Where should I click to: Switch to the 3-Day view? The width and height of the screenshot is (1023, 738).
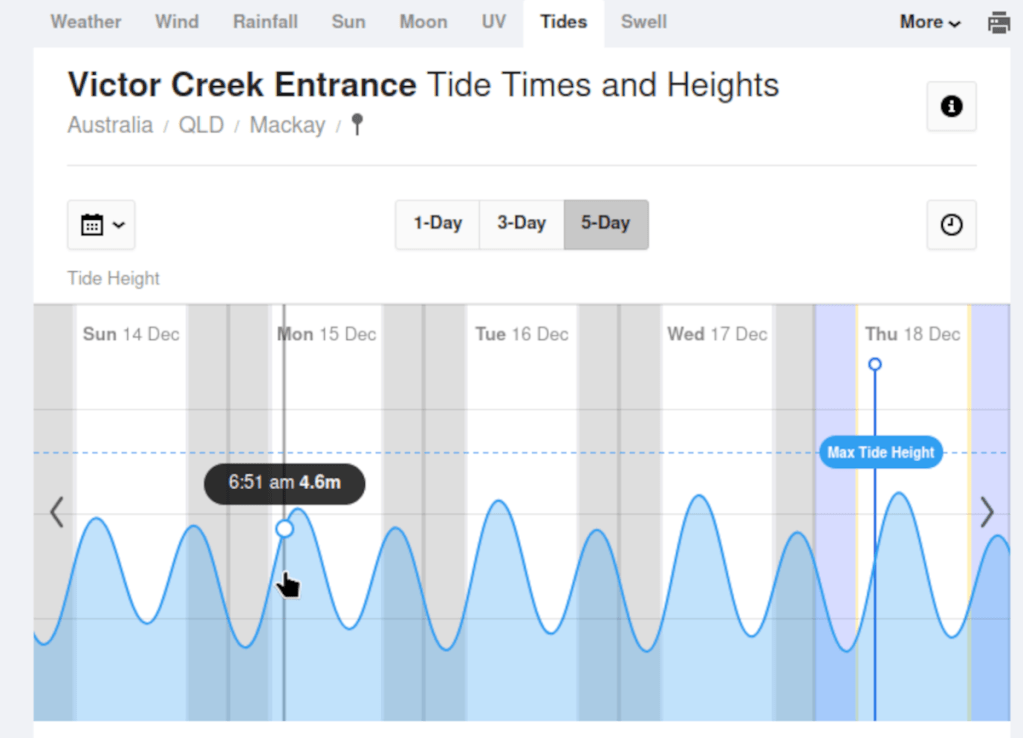coord(522,223)
